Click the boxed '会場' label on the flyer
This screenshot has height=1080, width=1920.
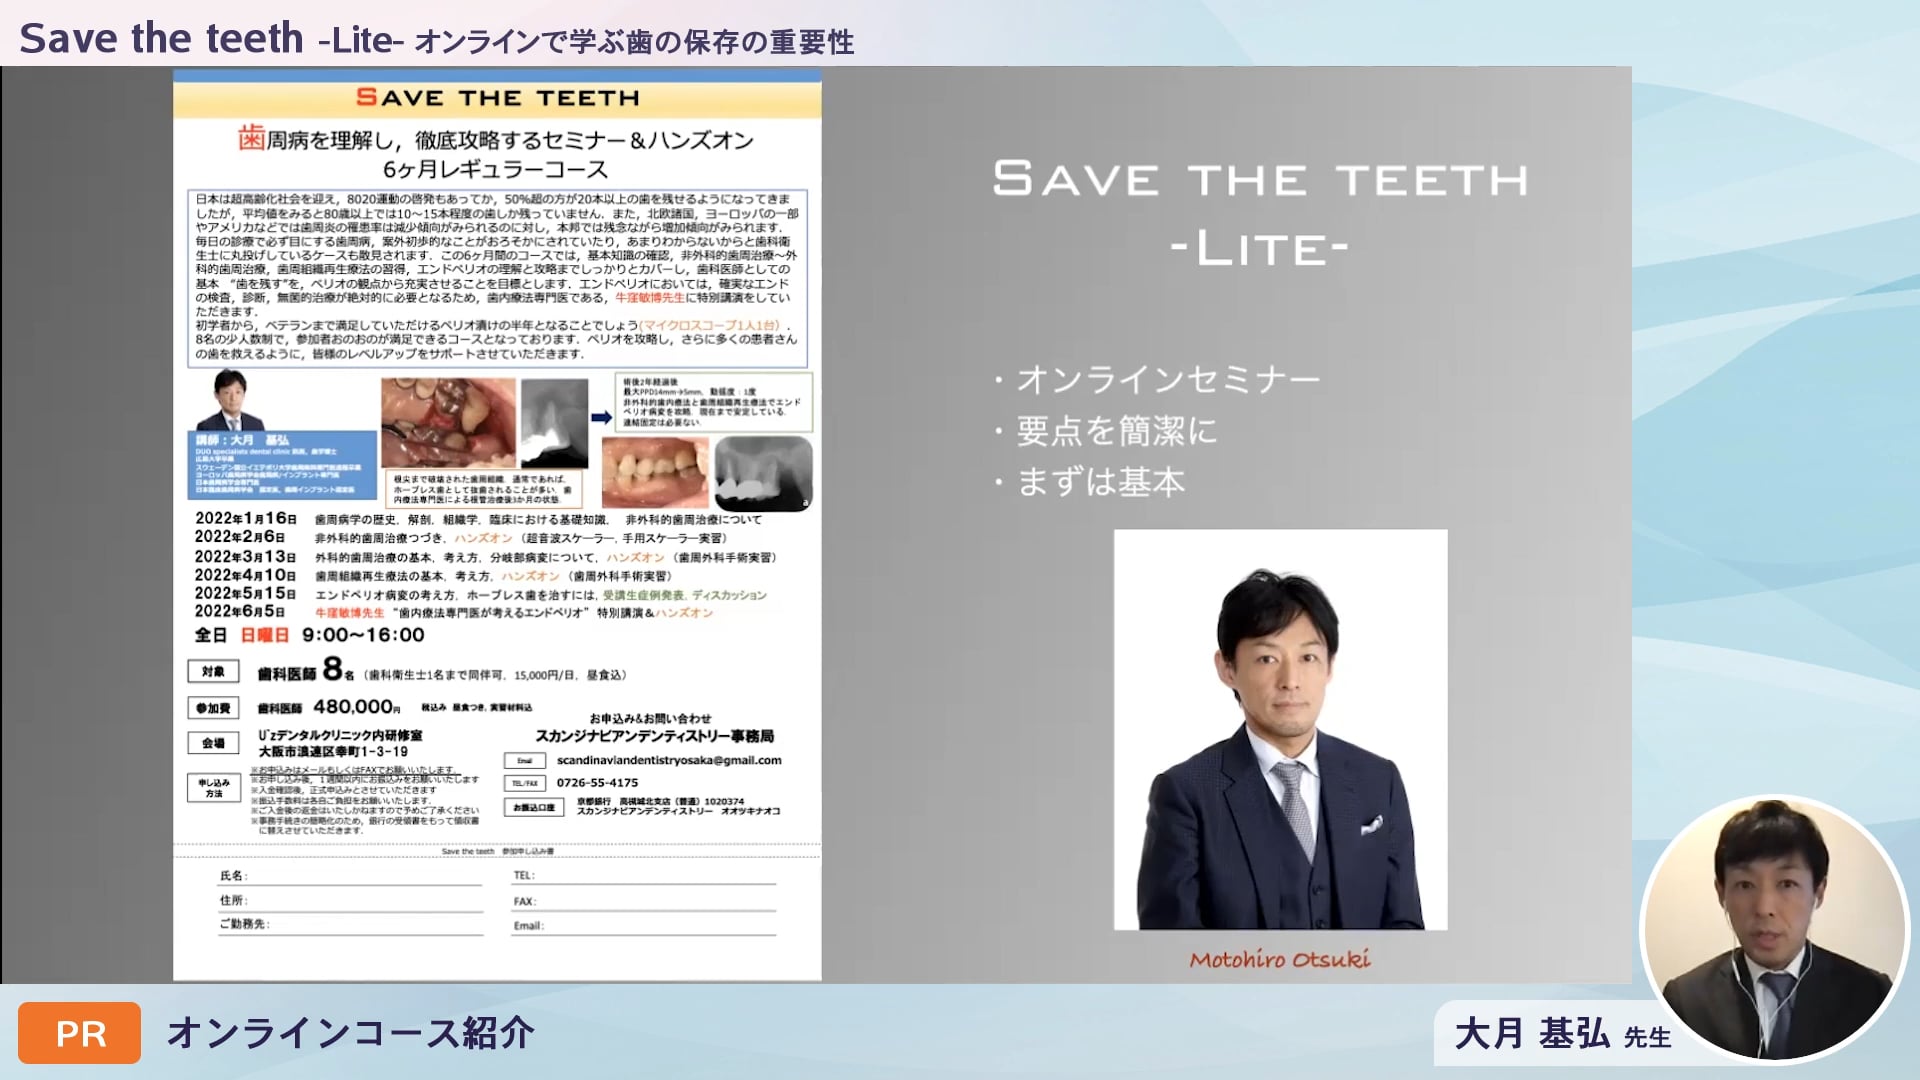(213, 743)
